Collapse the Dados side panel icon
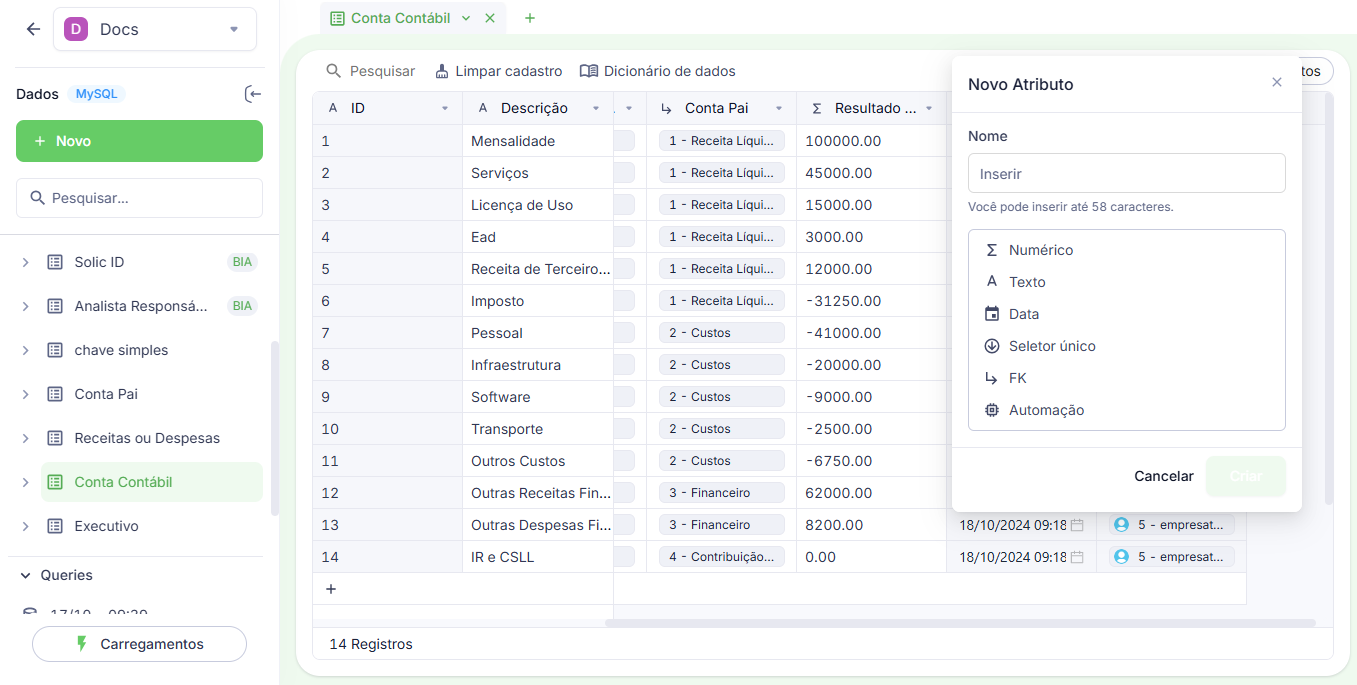Viewport: 1357px width, 685px height. point(253,94)
